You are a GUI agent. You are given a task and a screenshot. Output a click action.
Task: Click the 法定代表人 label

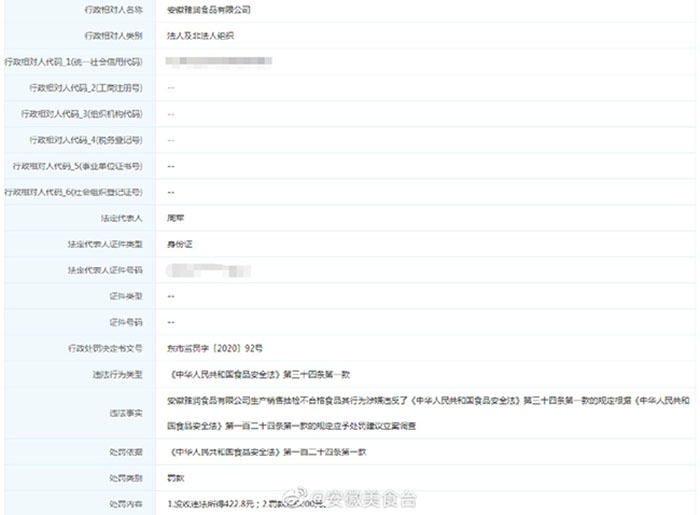(x=121, y=218)
